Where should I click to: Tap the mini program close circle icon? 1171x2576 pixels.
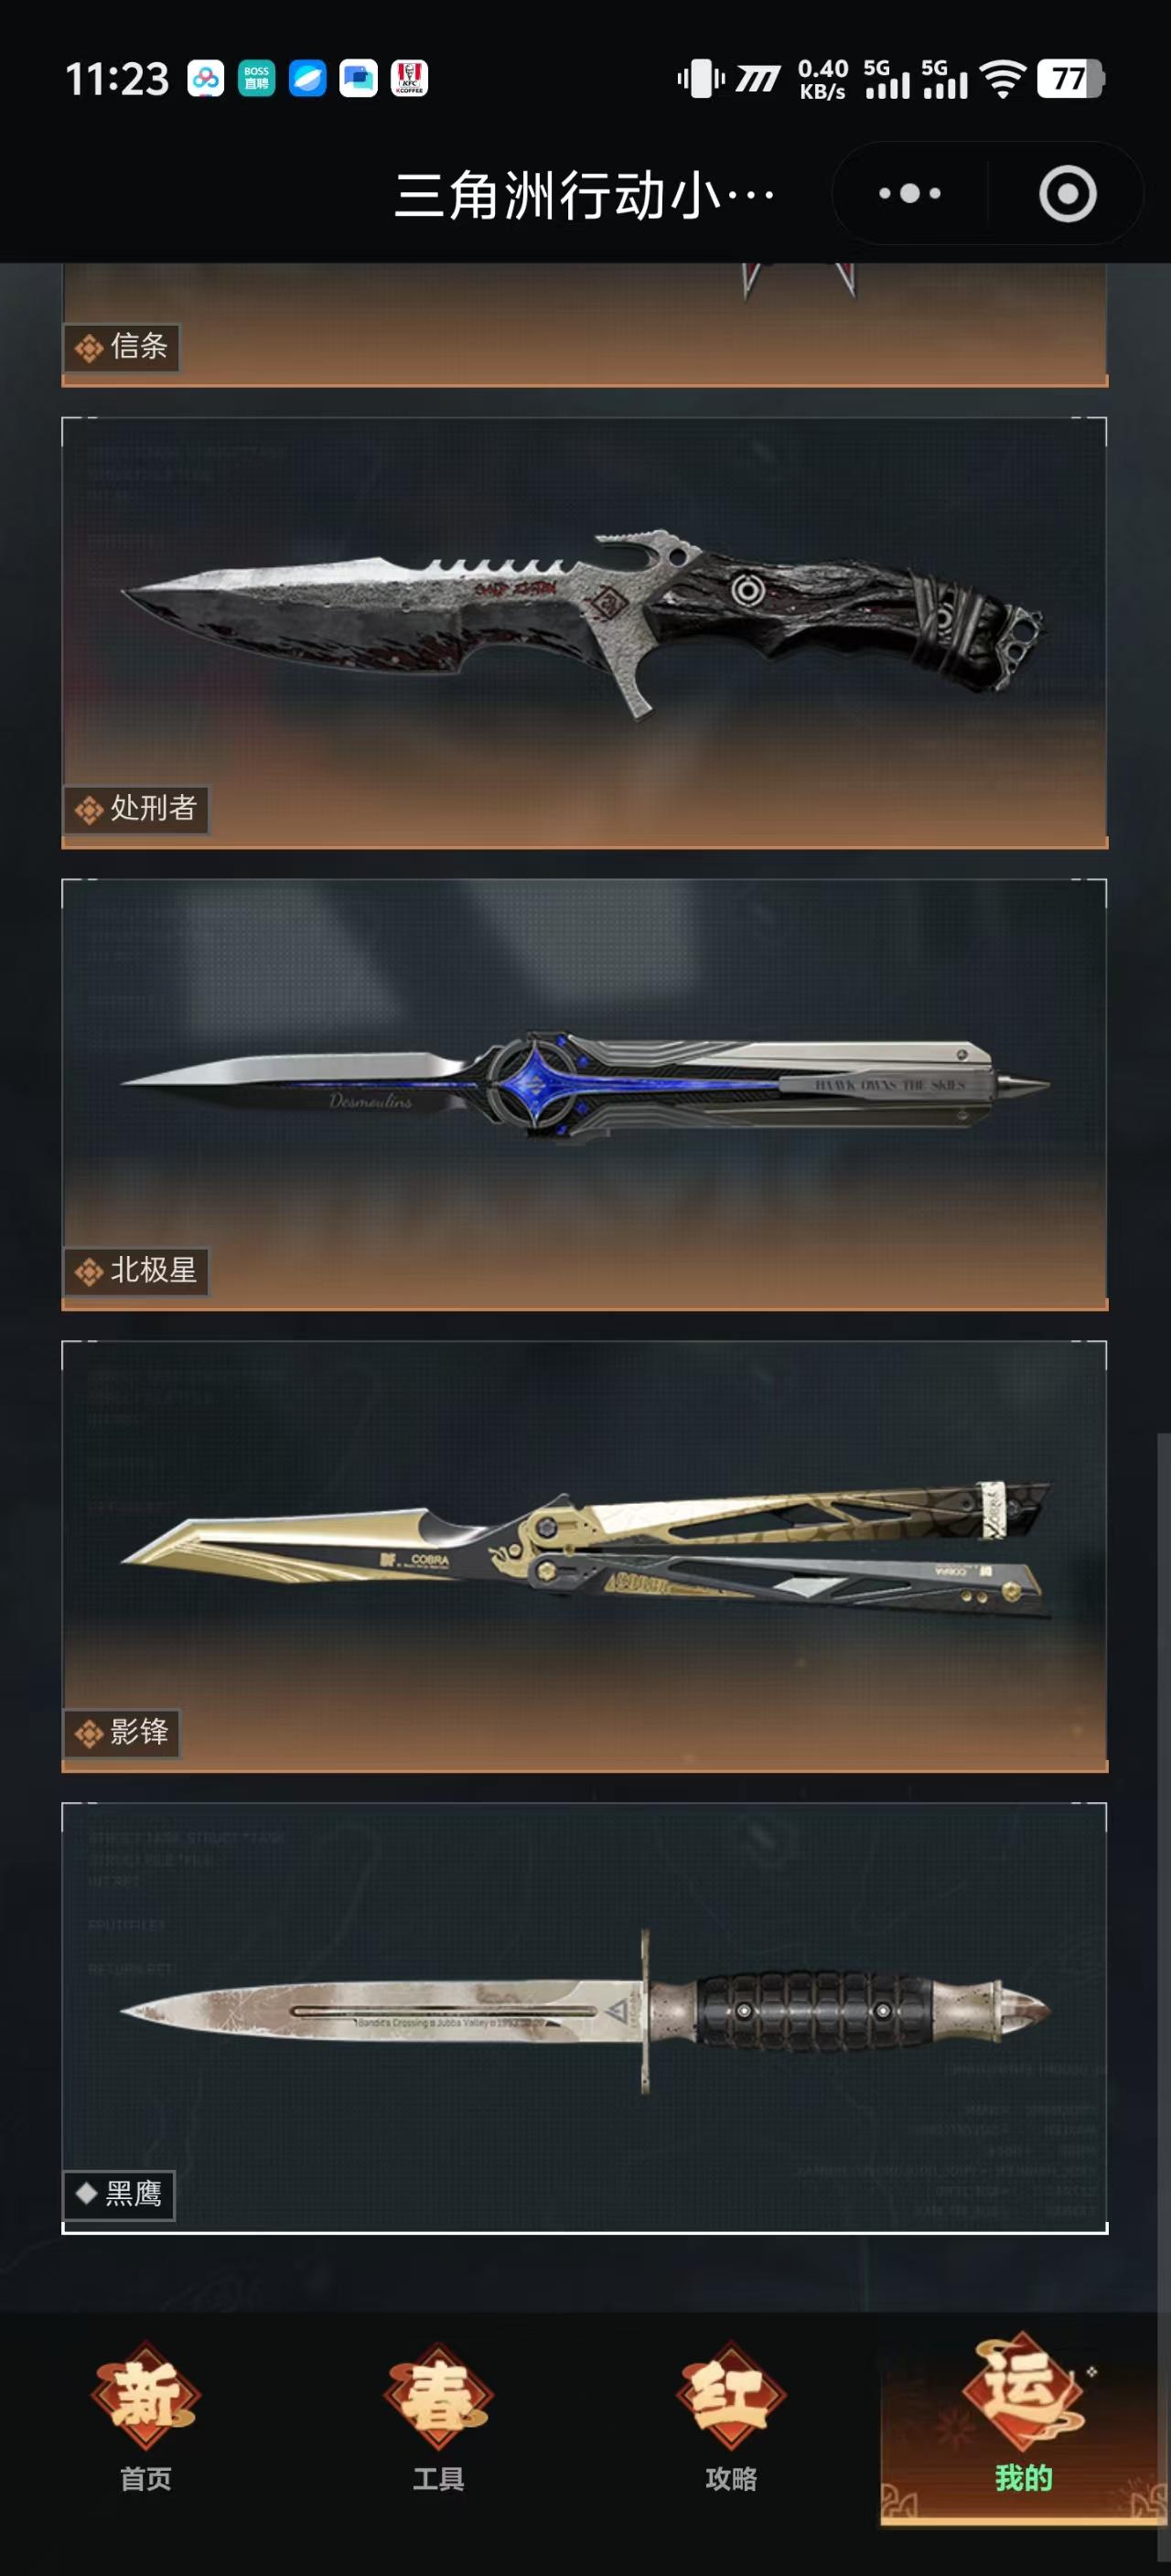coord(1067,193)
